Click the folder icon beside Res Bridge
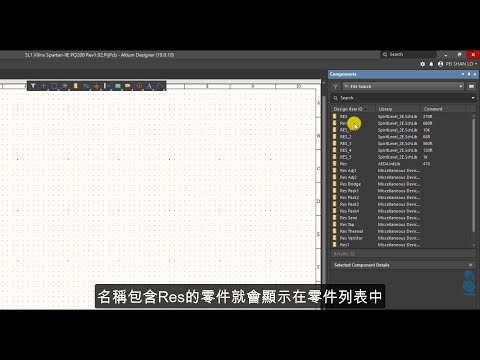The image size is (480, 360). click(x=335, y=184)
